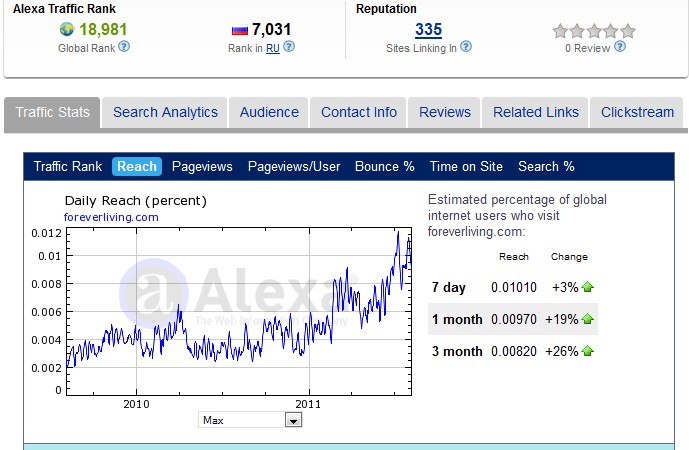The height and width of the screenshot is (450, 689).
Task: Open the Max time range dropdown
Action: click(x=250, y=420)
